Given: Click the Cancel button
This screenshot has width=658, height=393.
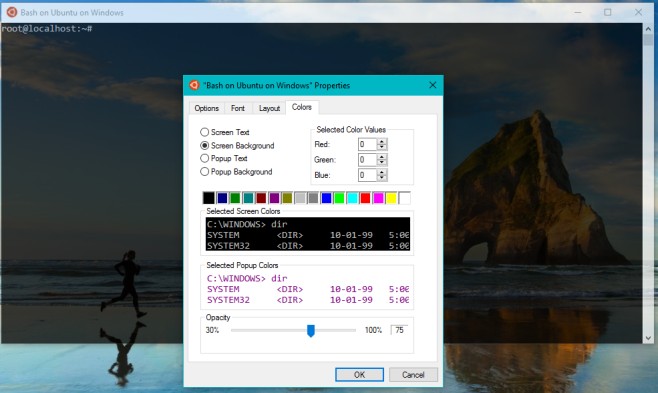Looking at the screenshot, I should pyautogui.click(x=413, y=375).
